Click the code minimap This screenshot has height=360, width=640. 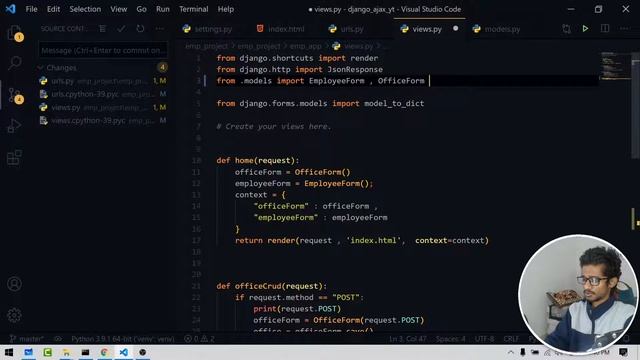click(615, 66)
